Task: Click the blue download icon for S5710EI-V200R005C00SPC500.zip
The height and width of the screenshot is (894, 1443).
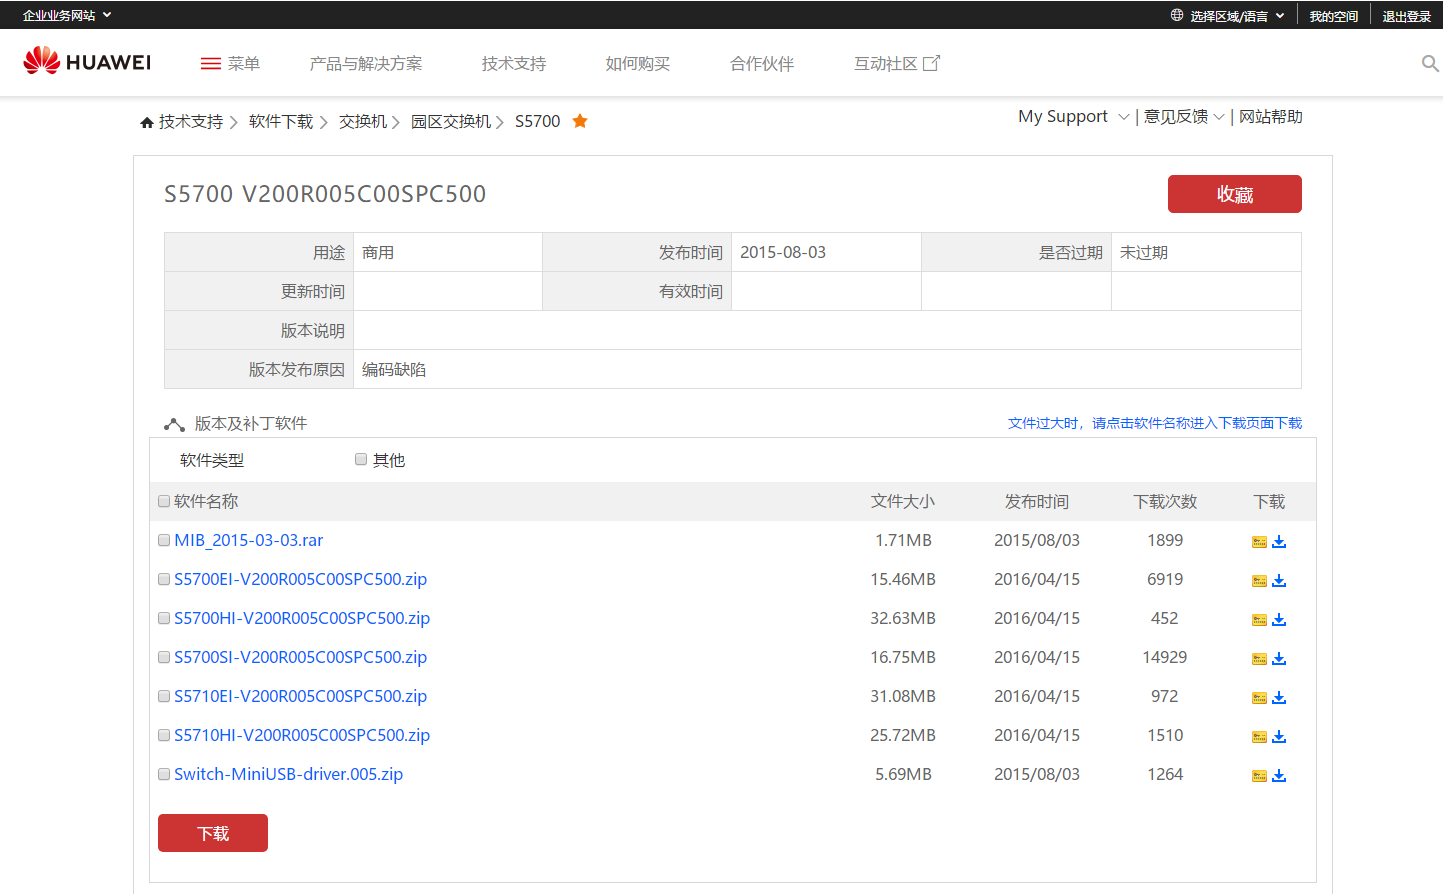Action: pyautogui.click(x=1279, y=697)
